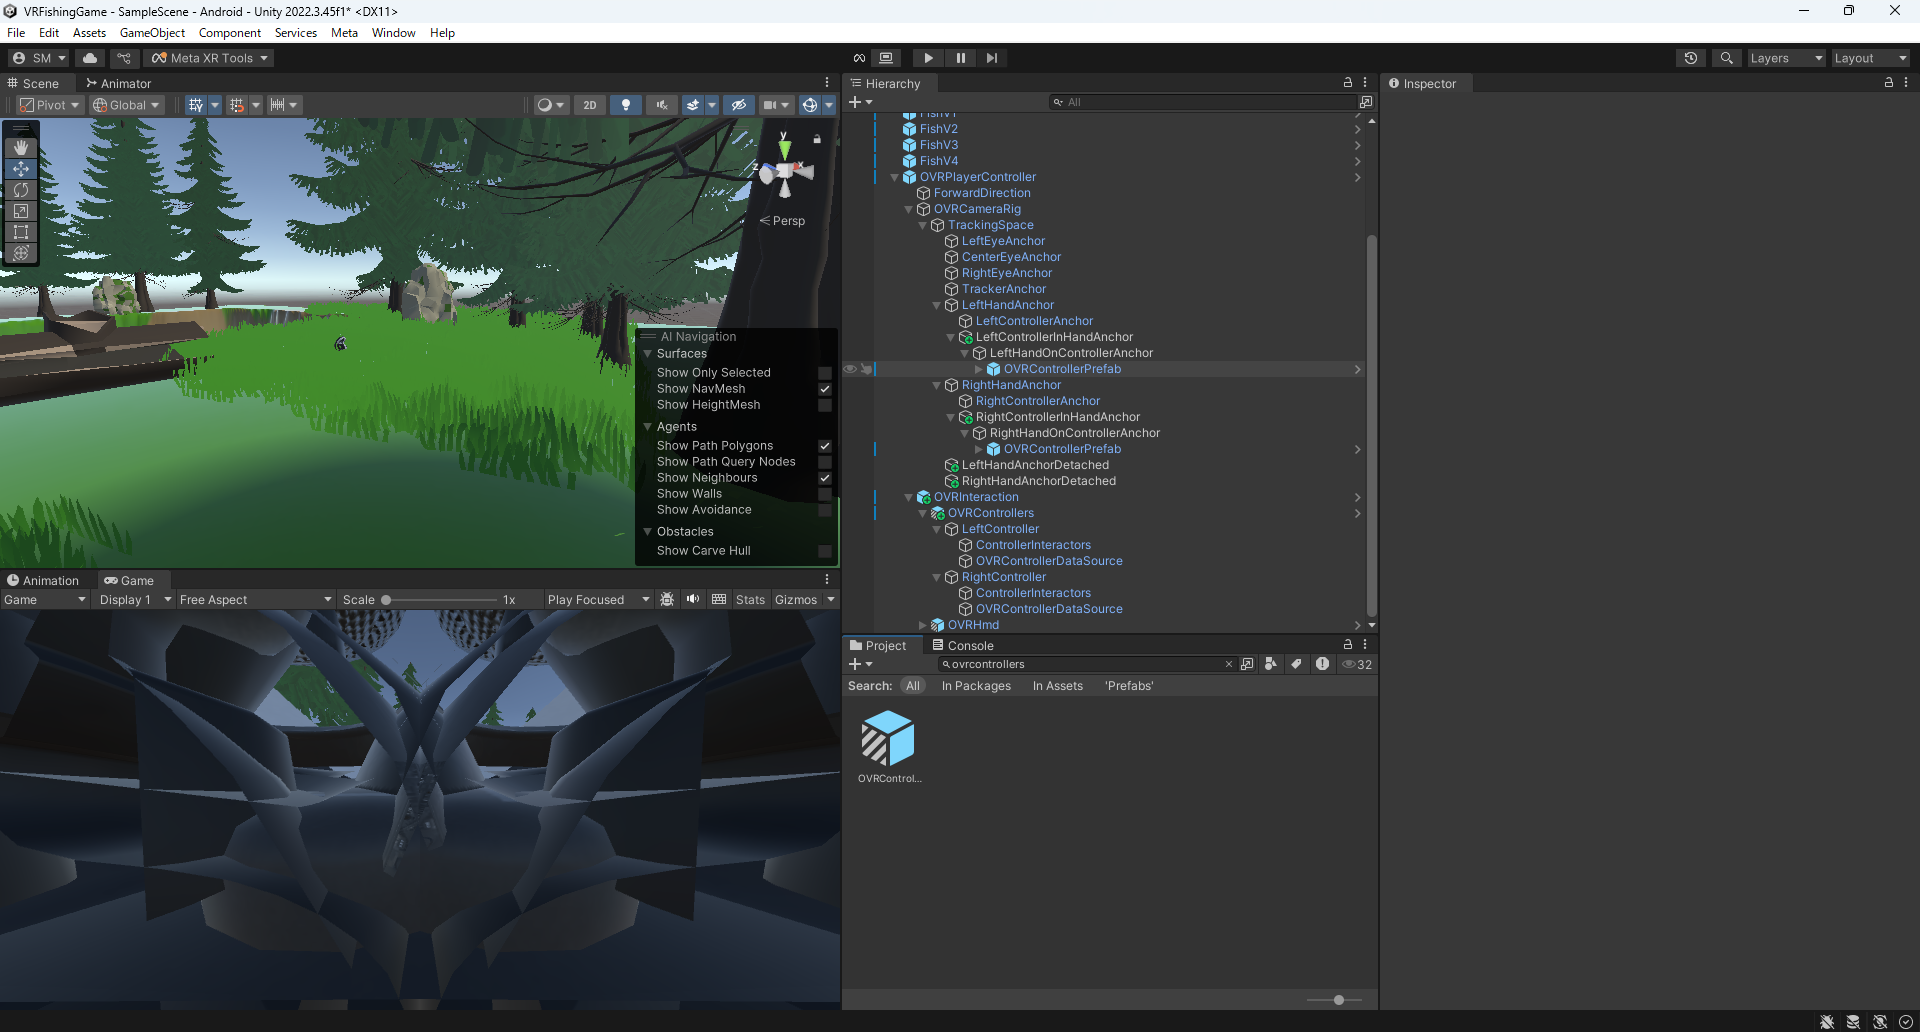Select the Hand view tool

click(21, 148)
